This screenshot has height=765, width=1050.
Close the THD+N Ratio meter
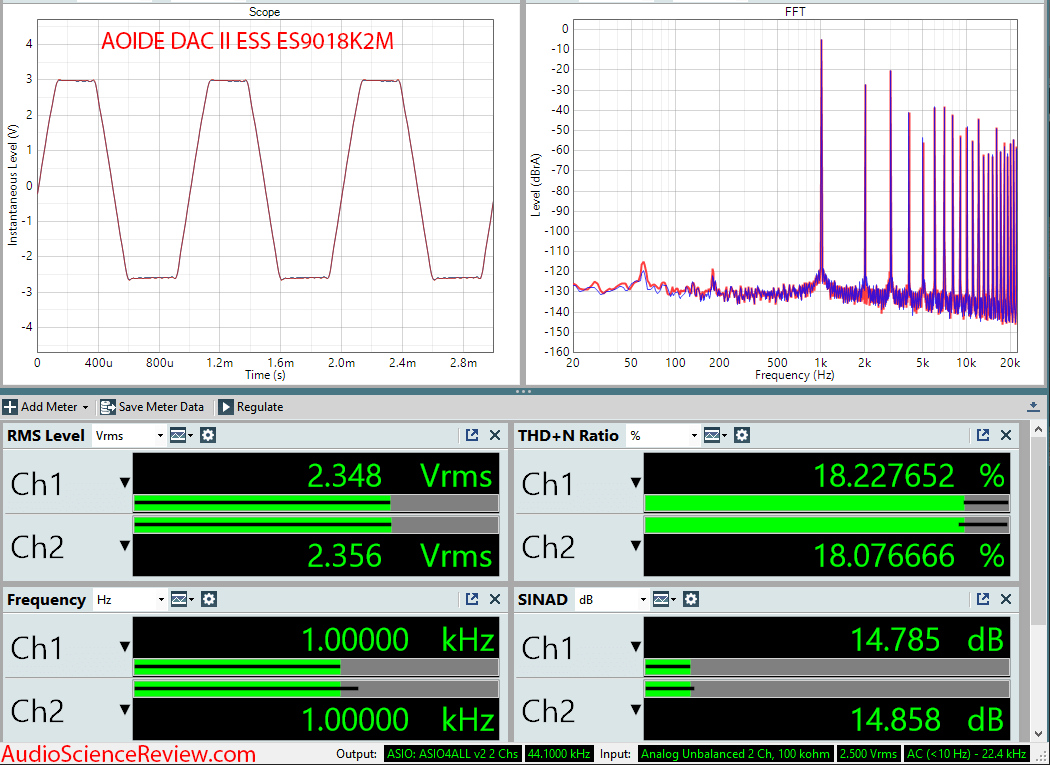[1006, 435]
